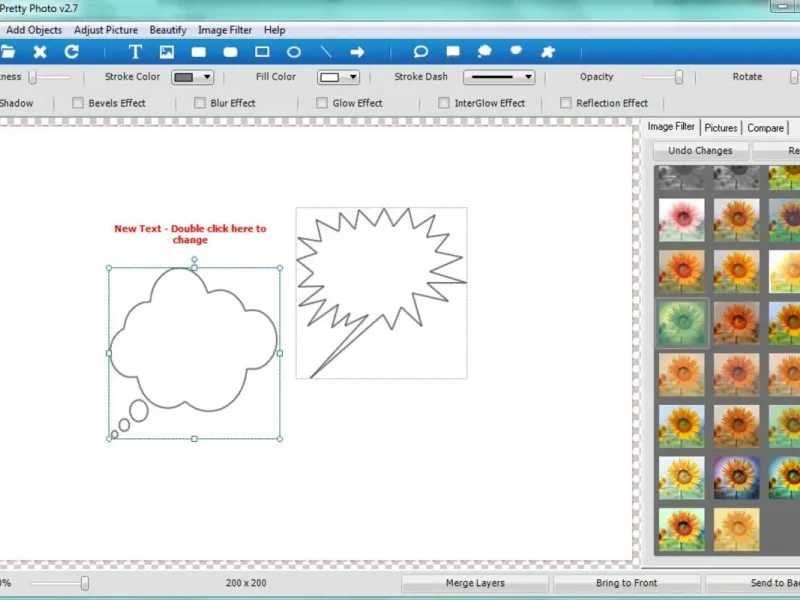This screenshot has height=600, width=800.
Task: Click the Bring to Front button
Action: [627, 583]
